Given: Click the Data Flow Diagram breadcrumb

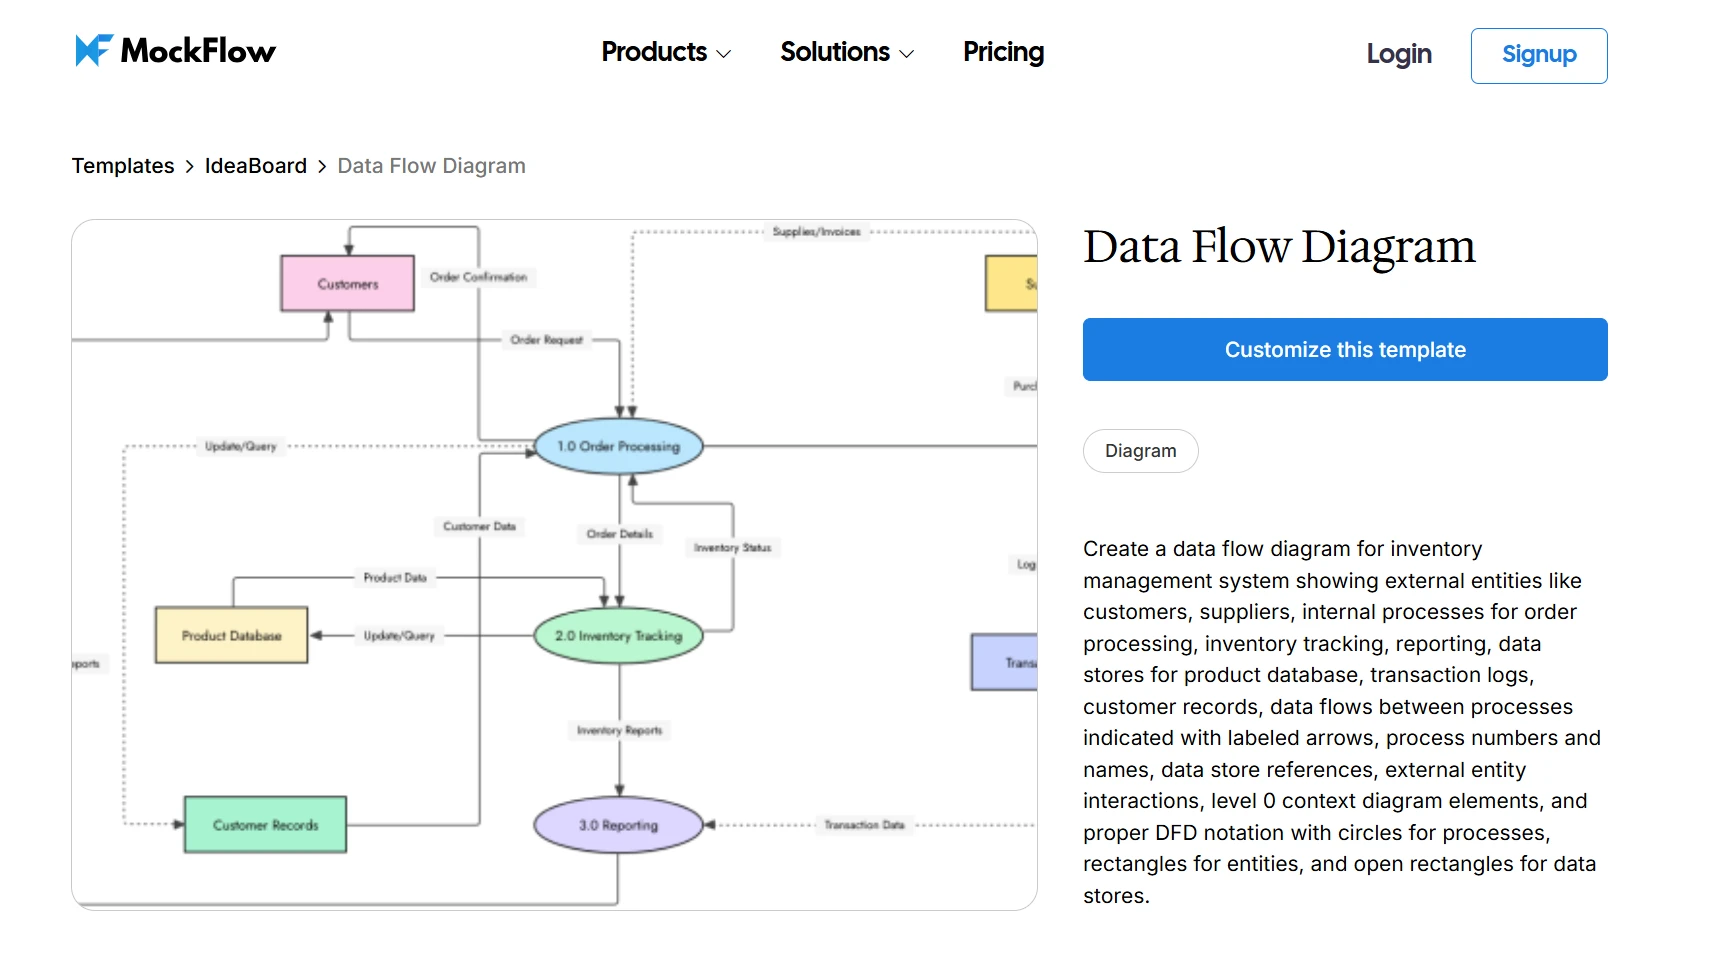Looking at the screenshot, I should click(x=431, y=165).
